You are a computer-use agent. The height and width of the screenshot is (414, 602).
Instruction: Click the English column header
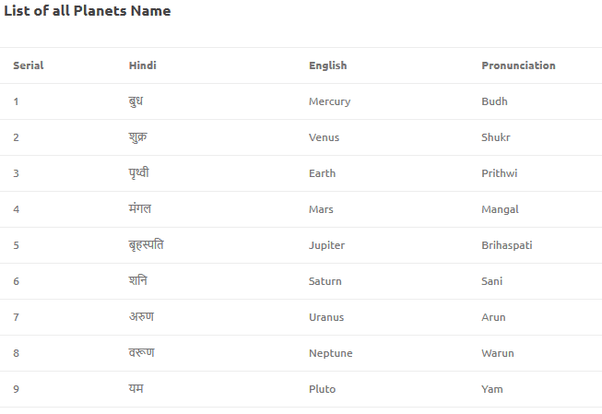(328, 66)
